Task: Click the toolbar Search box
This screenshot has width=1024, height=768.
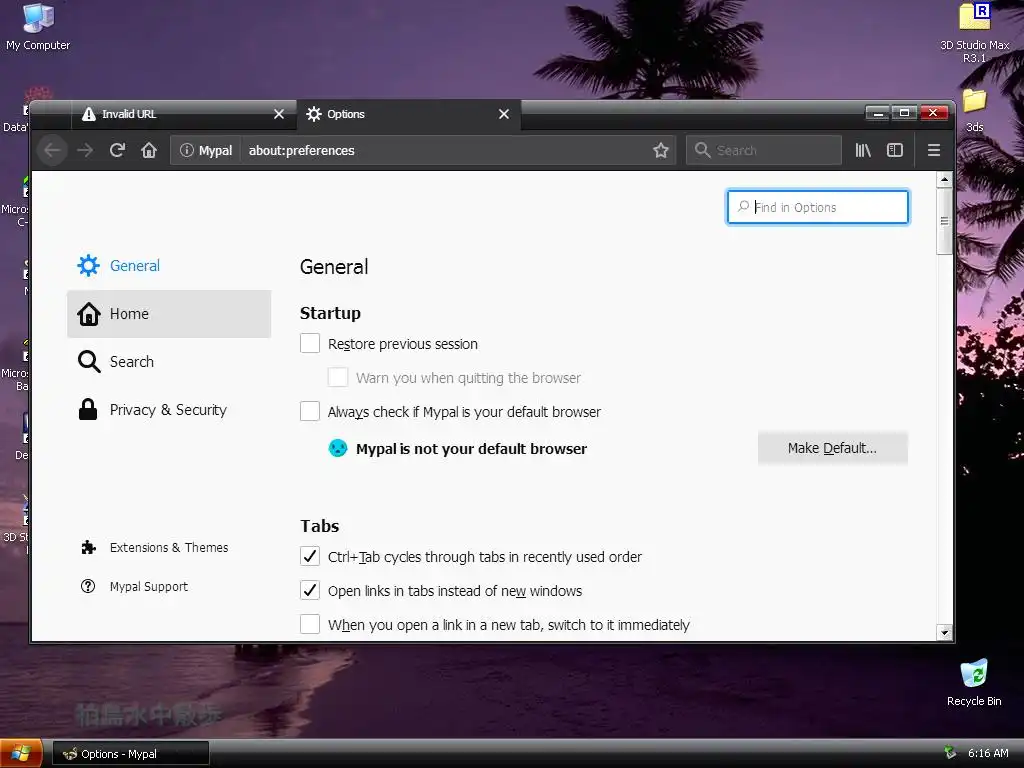Action: click(x=763, y=150)
